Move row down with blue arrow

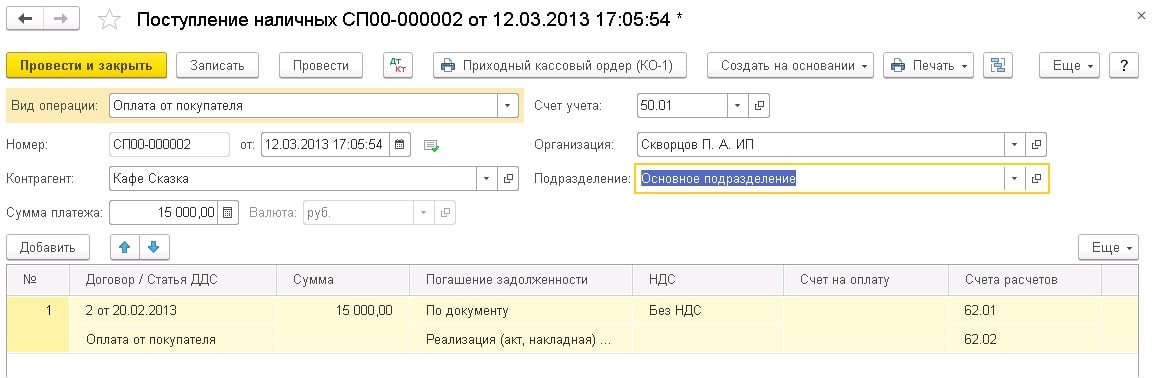coord(154,248)
